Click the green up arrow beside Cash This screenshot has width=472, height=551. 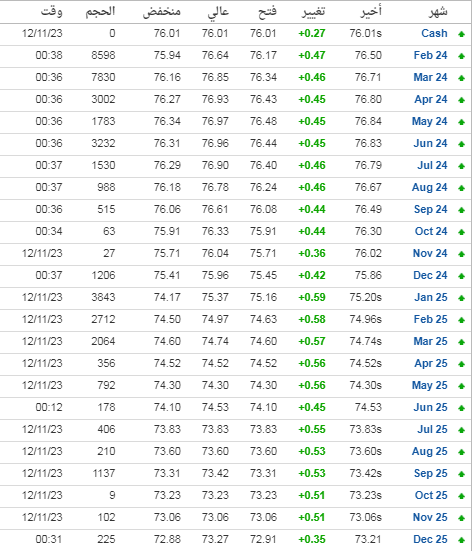[461, 34]
